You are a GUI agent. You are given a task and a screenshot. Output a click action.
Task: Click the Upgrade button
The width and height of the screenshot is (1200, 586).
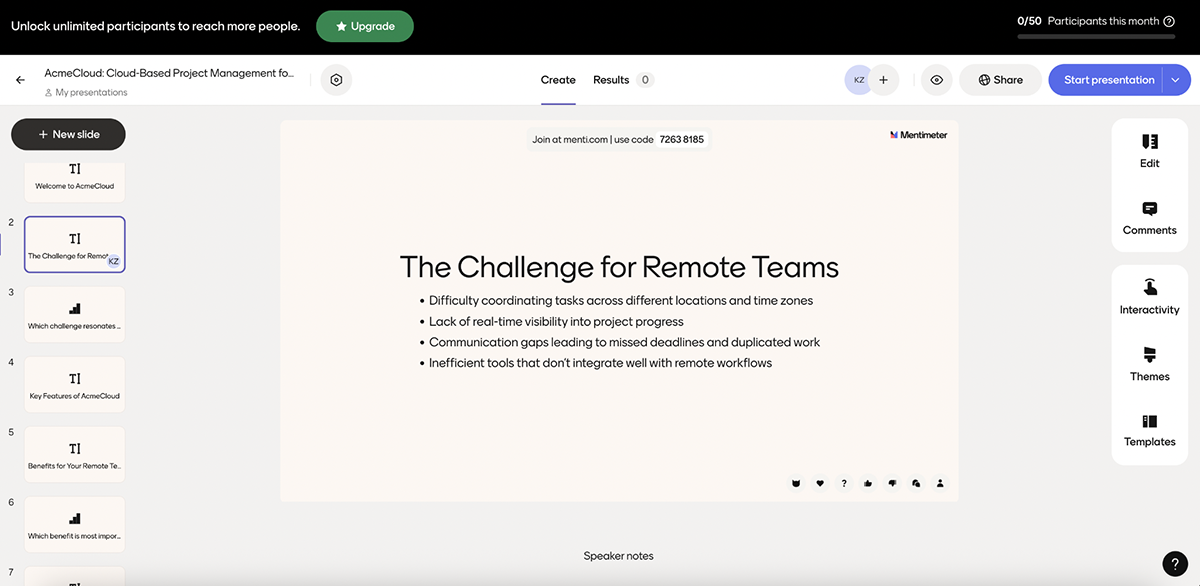pos(364,26)
